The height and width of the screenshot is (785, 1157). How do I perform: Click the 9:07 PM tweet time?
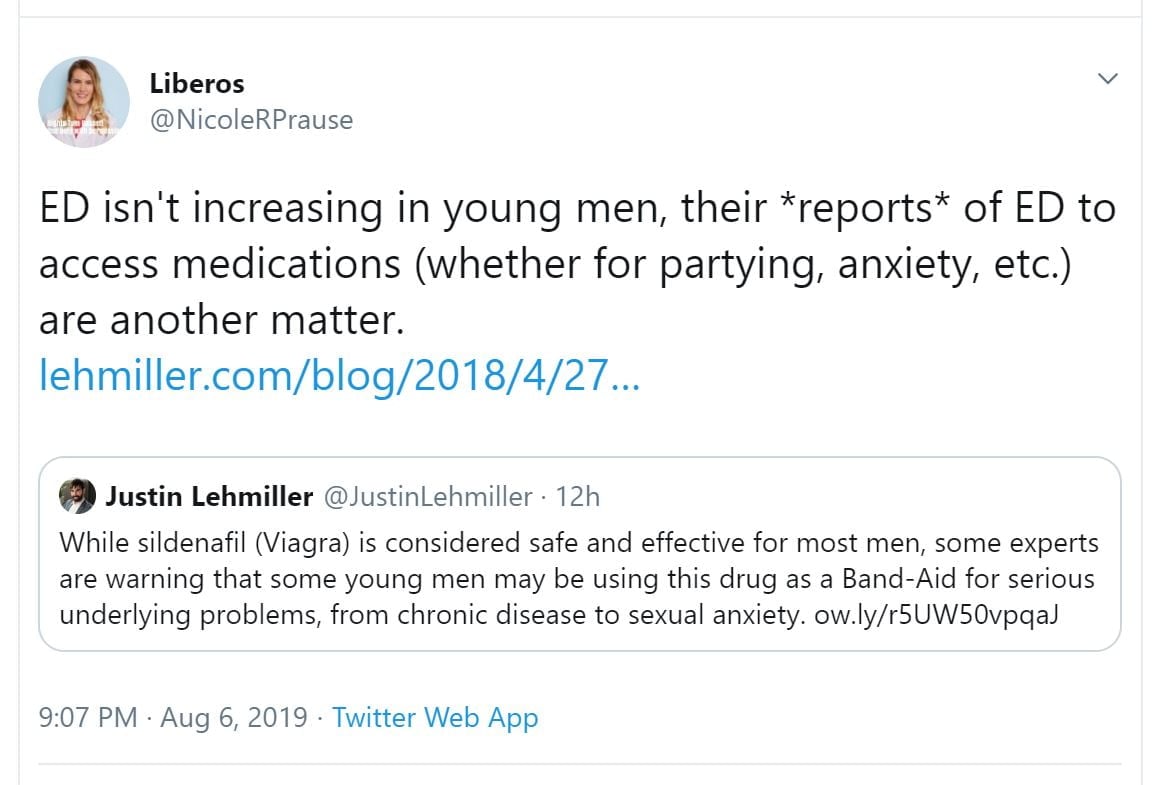(87, 717)
